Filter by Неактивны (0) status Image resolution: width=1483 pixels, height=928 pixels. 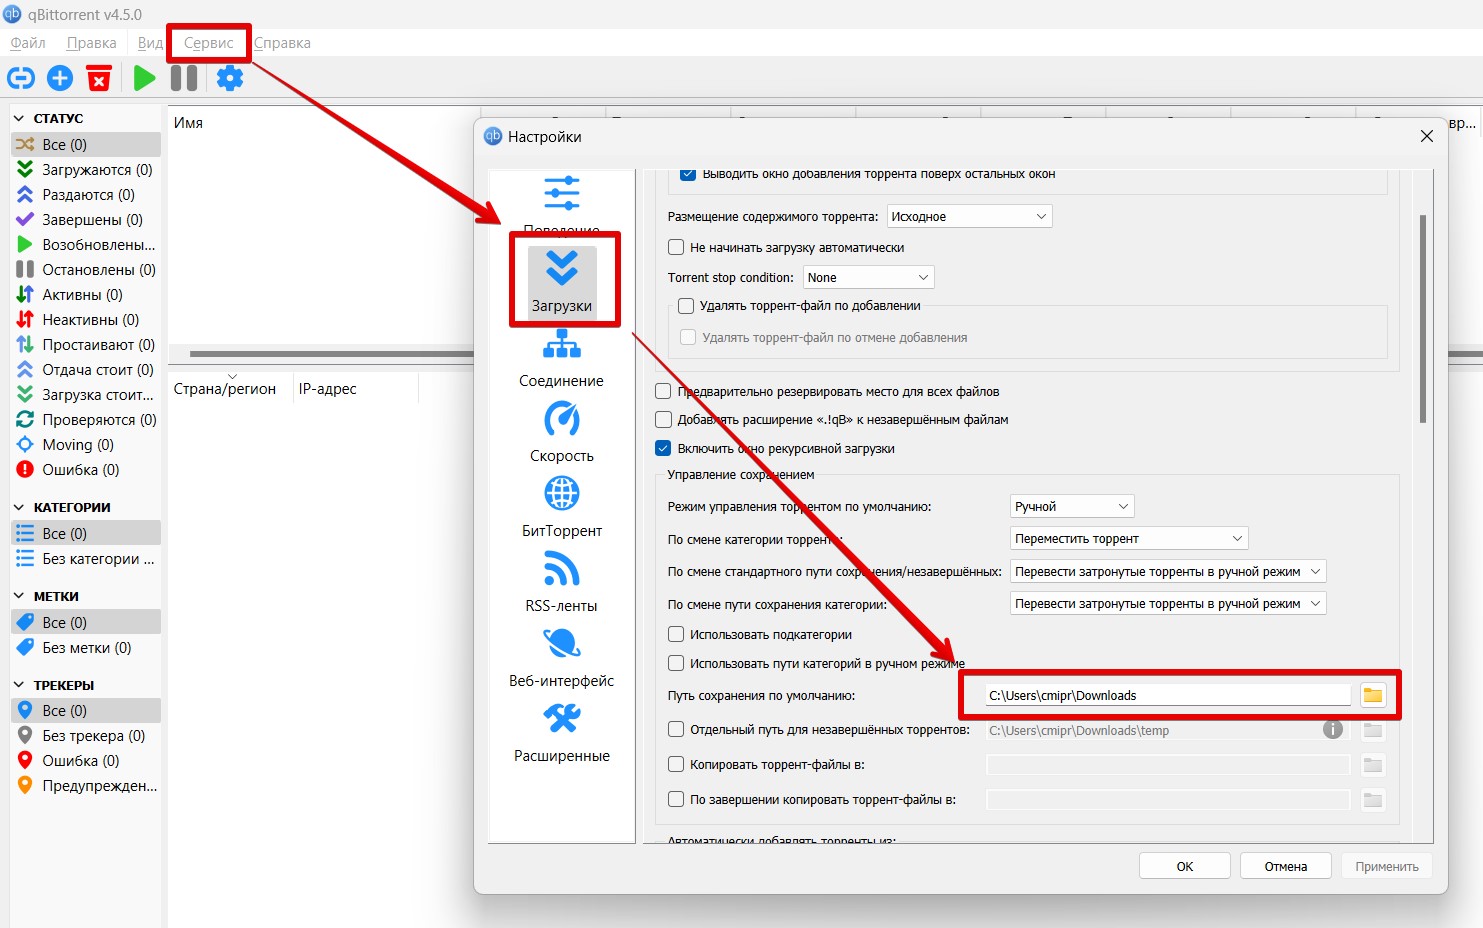[86, 320]
